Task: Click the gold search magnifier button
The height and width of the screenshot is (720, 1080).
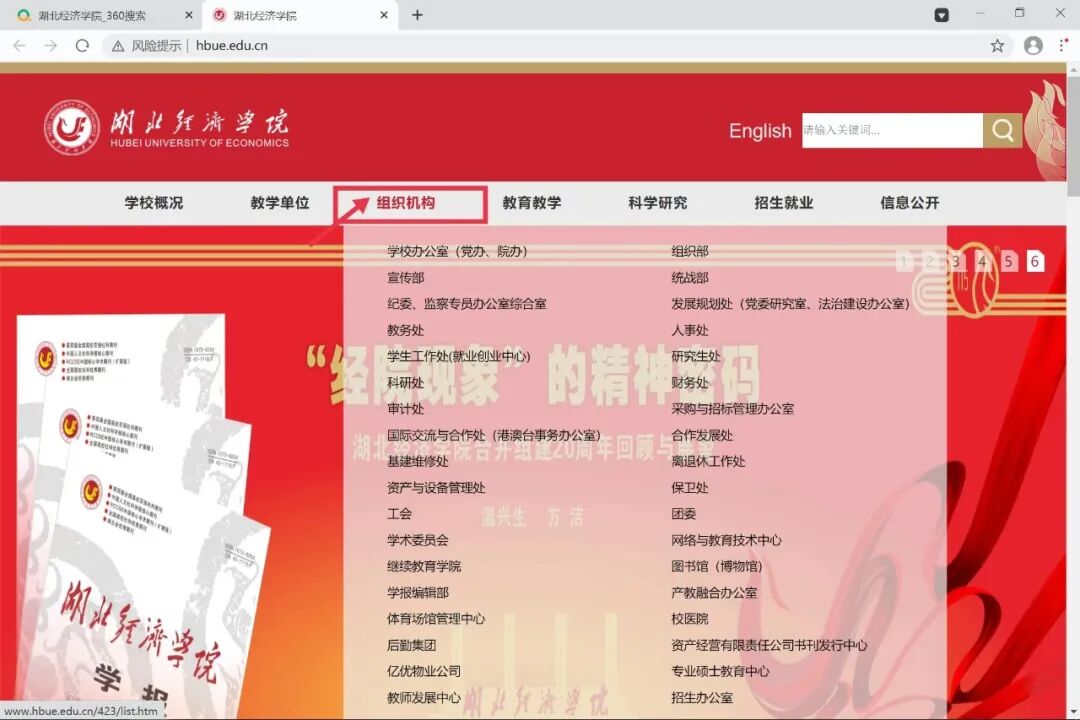Action: pyautogui.click(x=1002, y=130)
